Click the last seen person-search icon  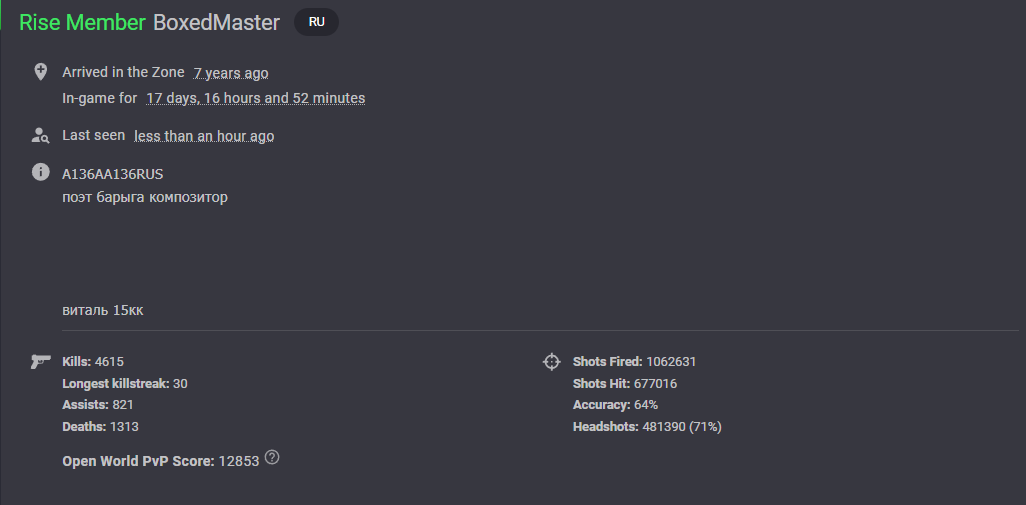pyautogui.click(x=41, y=135)
